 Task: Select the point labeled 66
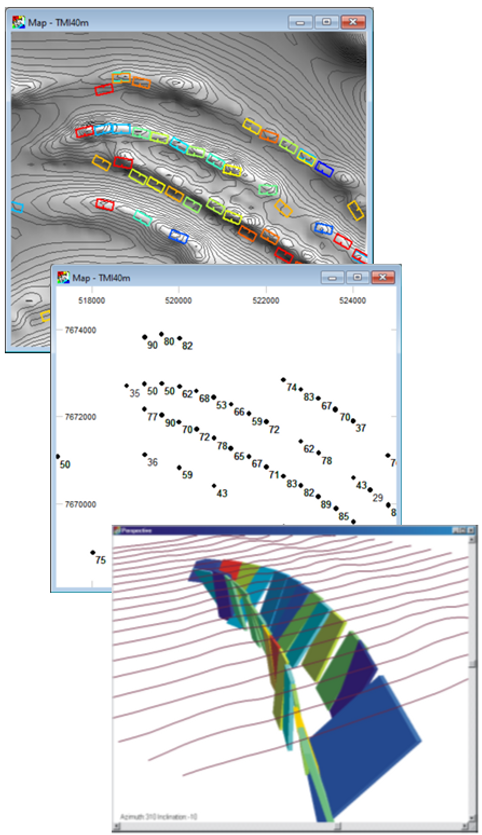pos(231,405)
